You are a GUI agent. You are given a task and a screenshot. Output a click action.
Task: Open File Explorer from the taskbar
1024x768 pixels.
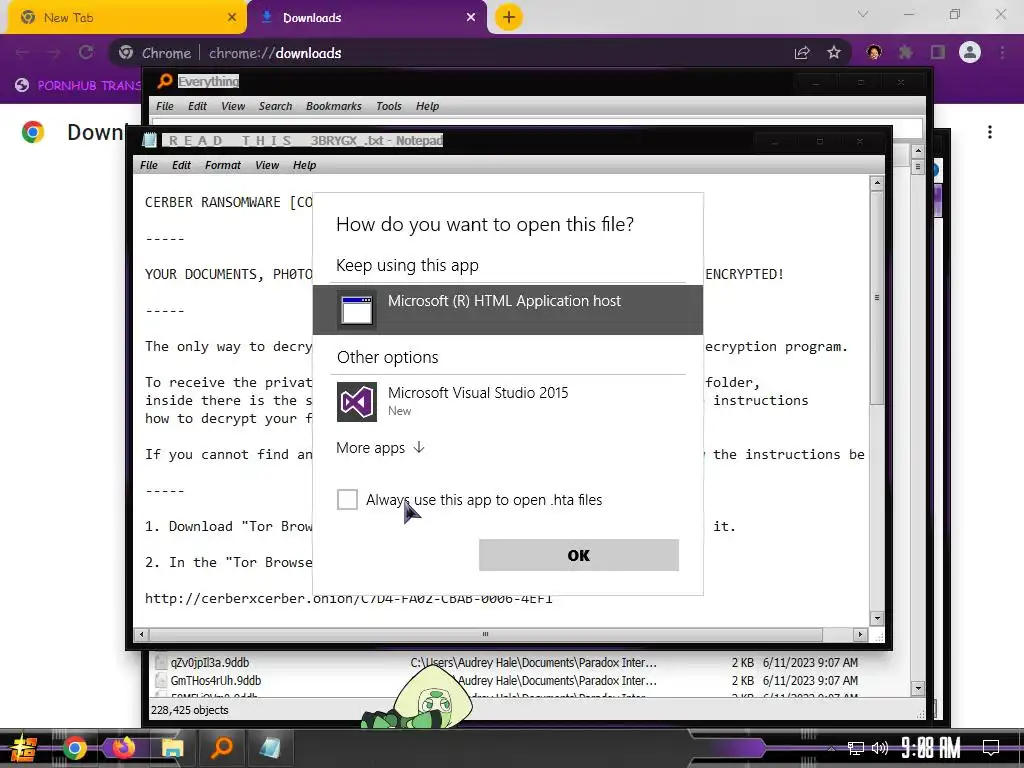tap(172, 748)
